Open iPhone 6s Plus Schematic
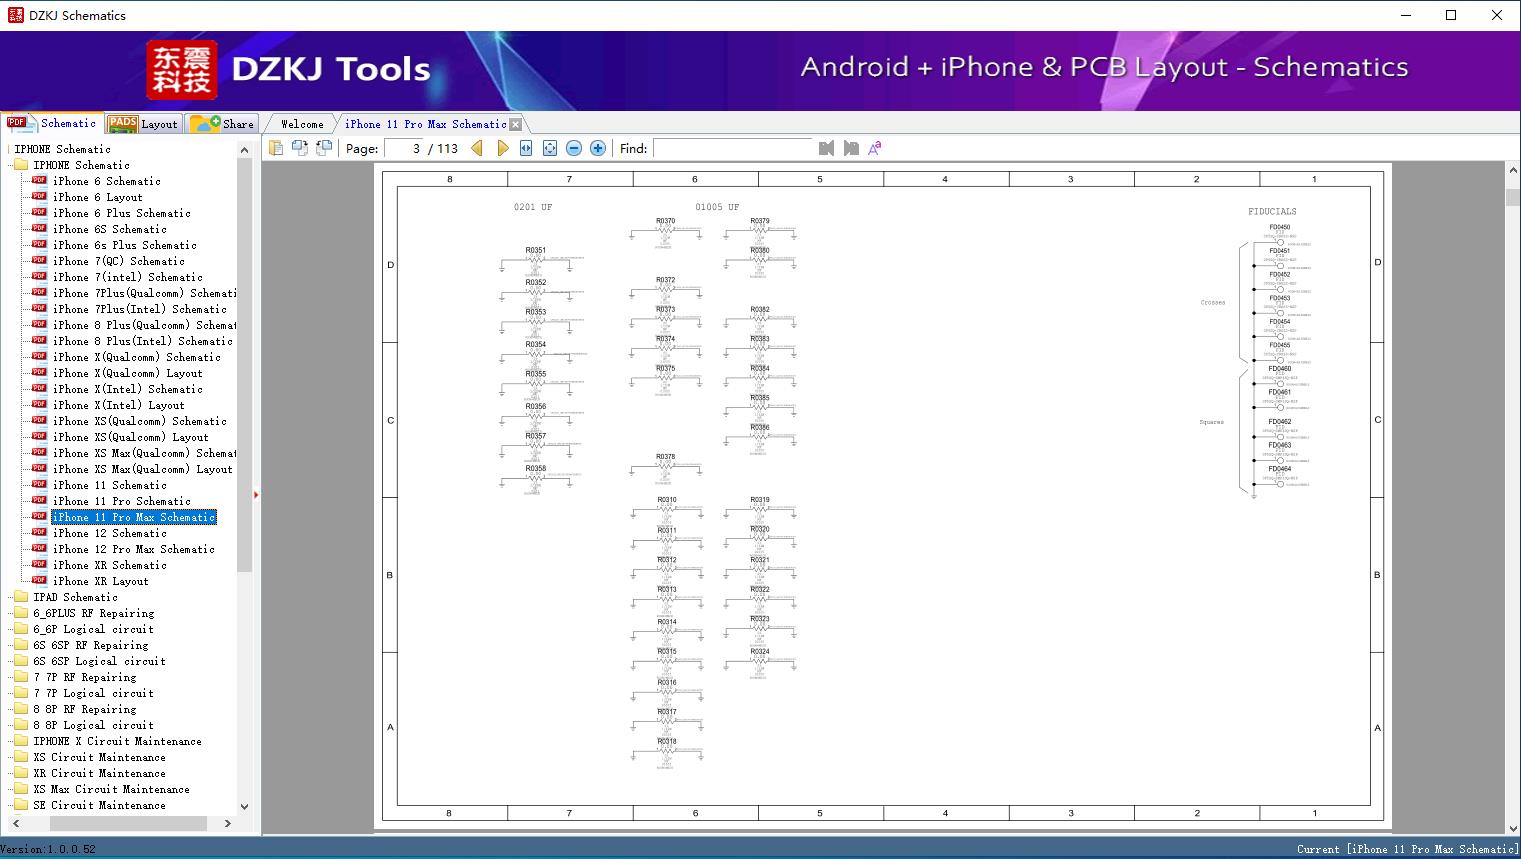1521x859 pixels. (125, 245)
